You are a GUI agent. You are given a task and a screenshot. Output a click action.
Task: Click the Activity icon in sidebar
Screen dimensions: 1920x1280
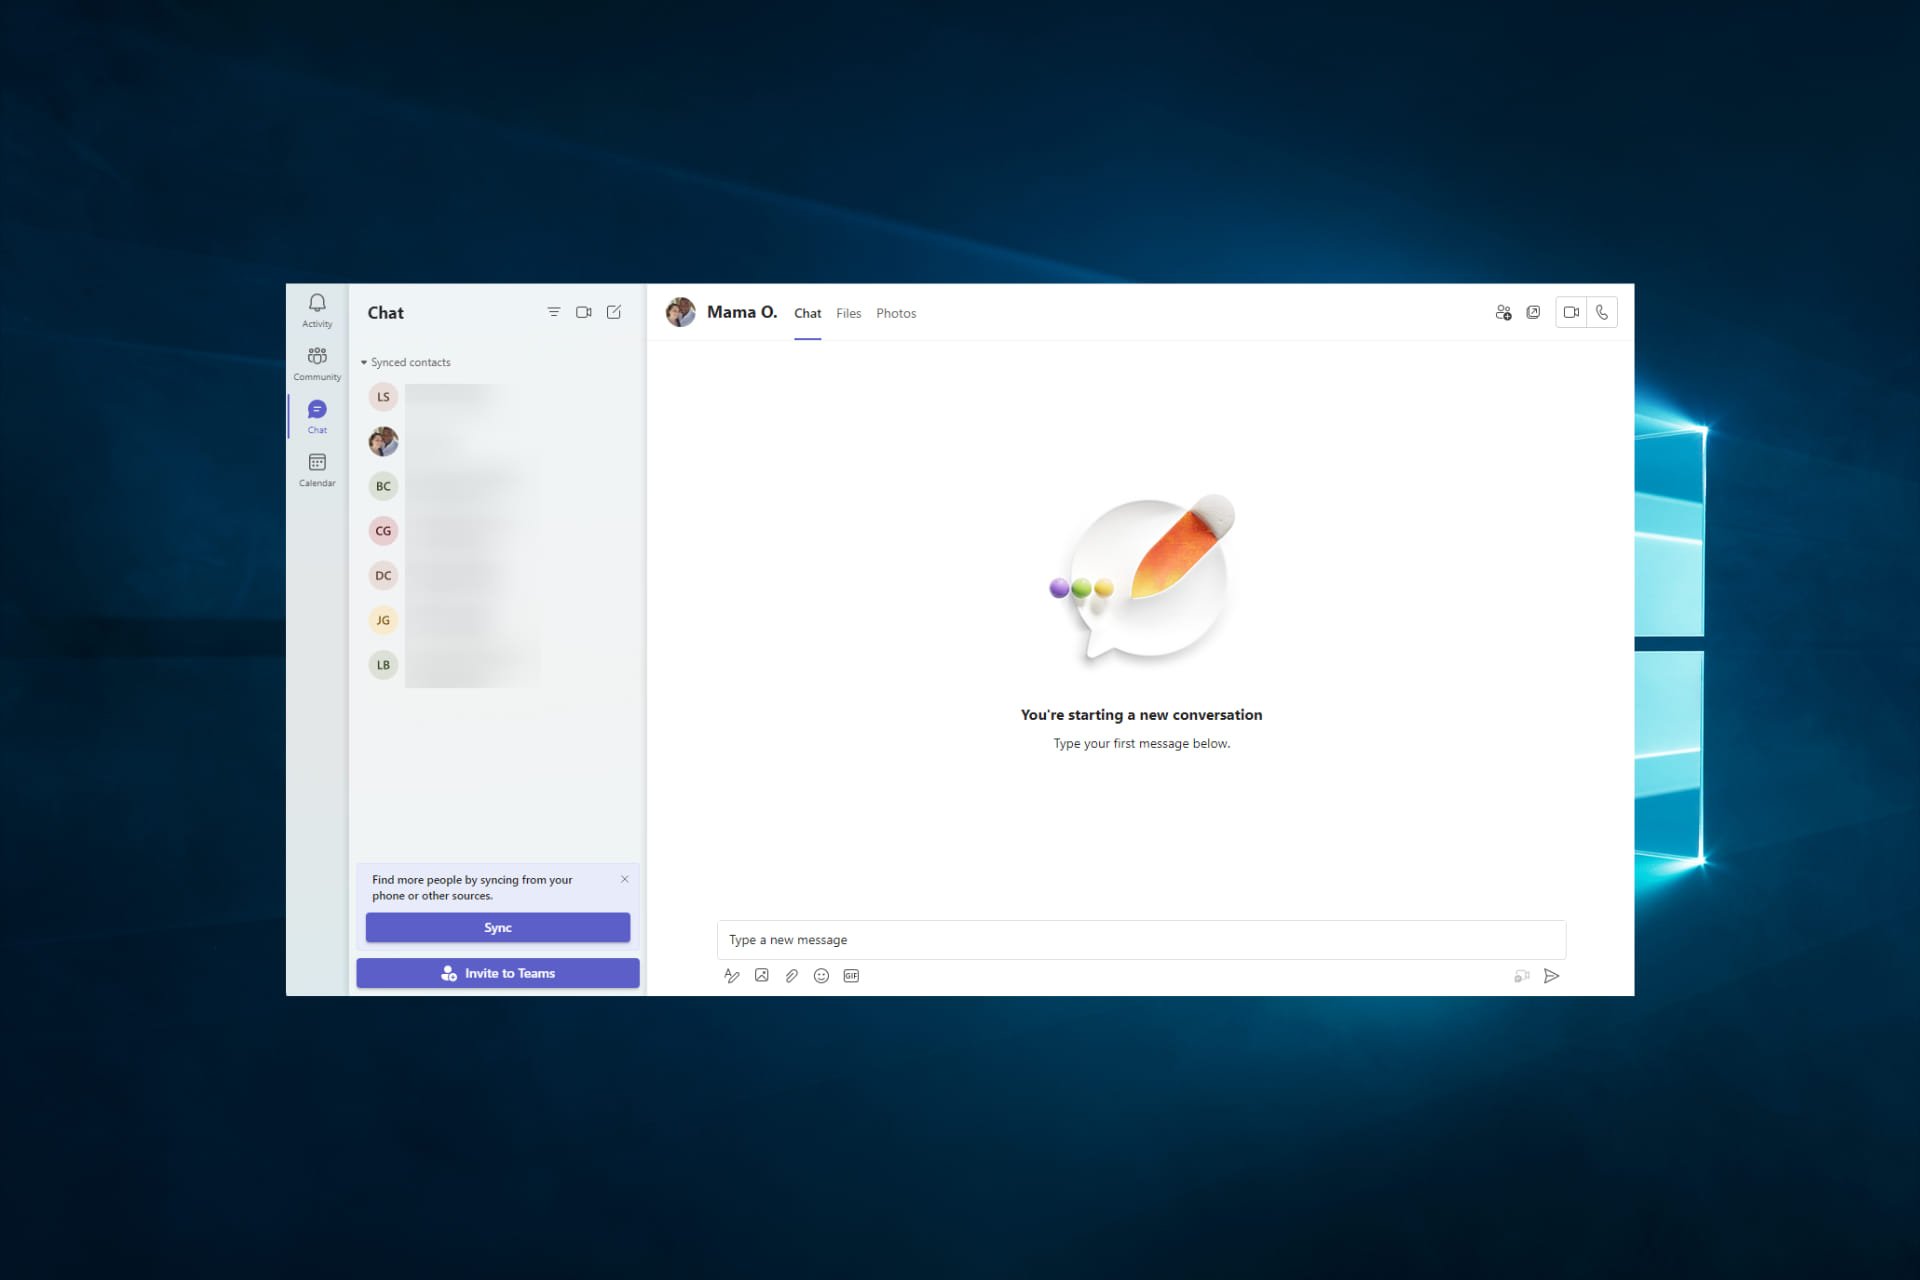point(317,306)
